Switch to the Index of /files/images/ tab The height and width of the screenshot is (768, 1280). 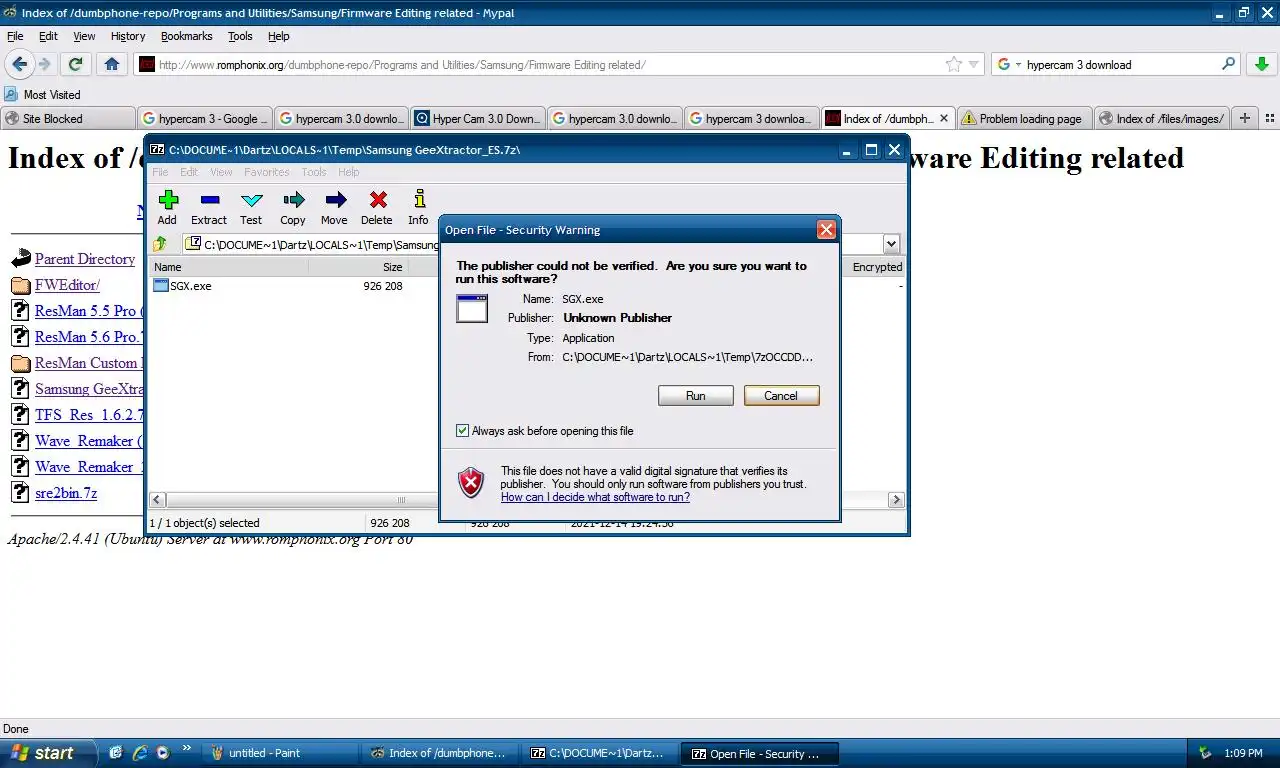click(1161, 118)
